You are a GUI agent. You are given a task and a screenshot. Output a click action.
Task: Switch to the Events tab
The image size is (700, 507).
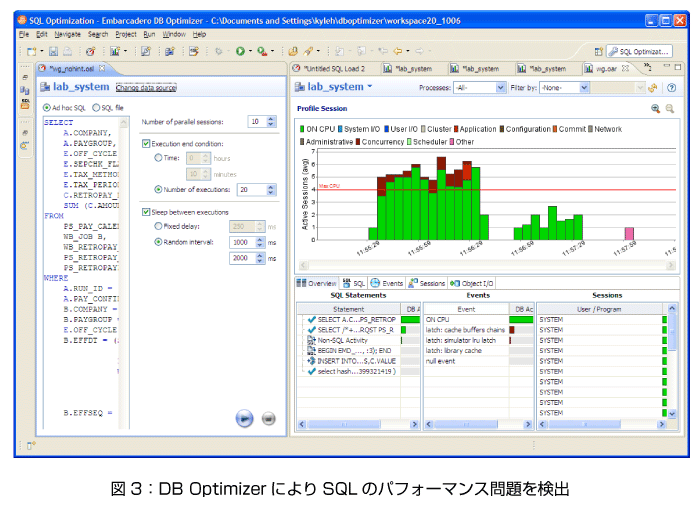pyautogui.click(x=387, y=283)
